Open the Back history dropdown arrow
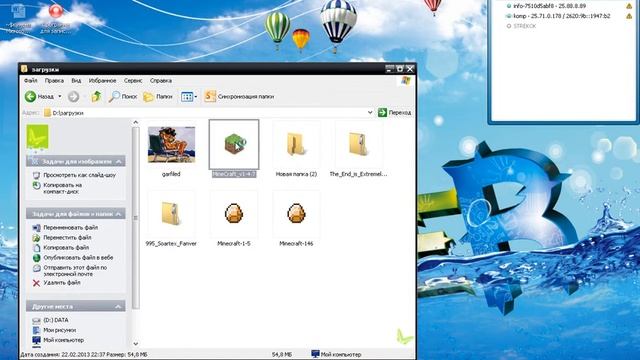The height and width of the screenshot is (360, 640). (60, 96)
